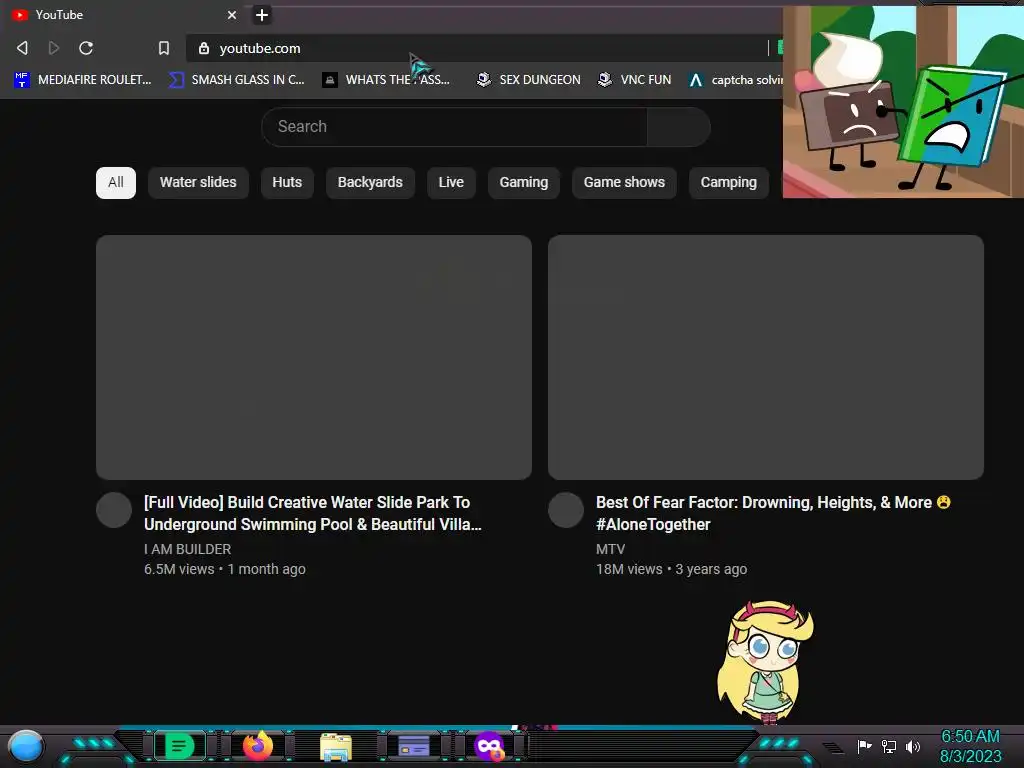Open the Start orb button
This screenshot has width=1024, height=768.
click(x=26, y=746)
